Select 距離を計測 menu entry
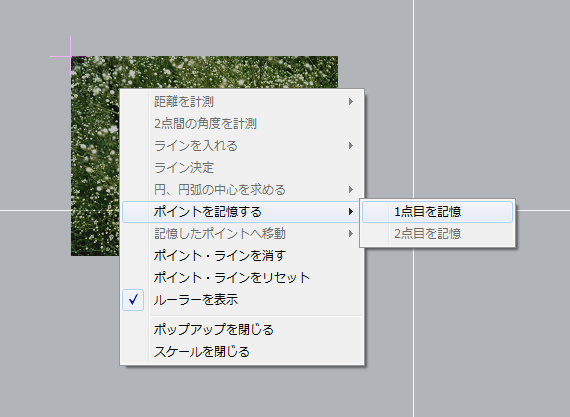 tap(242, 101)
